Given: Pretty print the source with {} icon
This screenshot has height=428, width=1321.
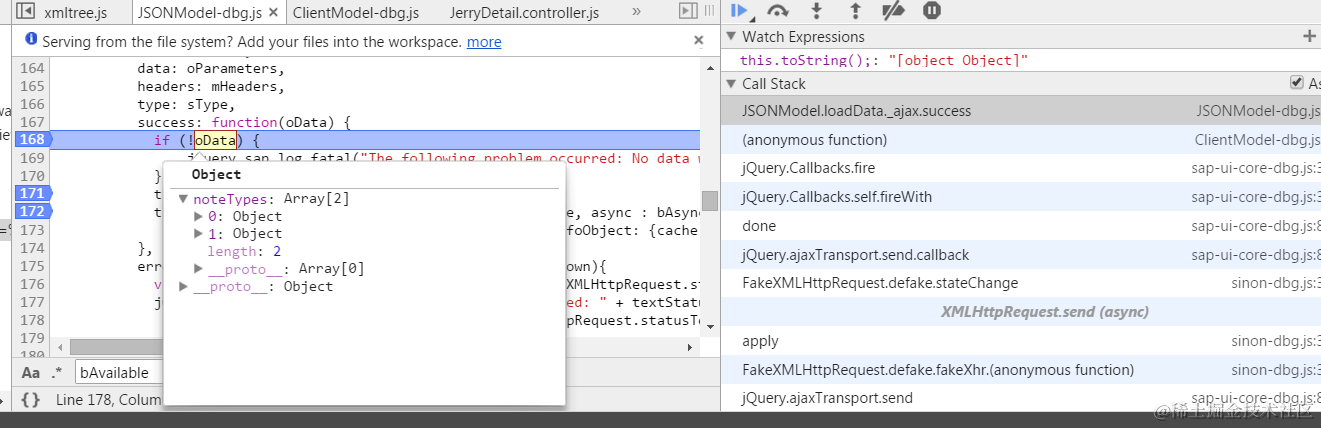Looking at the screenshot, I should 30,400.
